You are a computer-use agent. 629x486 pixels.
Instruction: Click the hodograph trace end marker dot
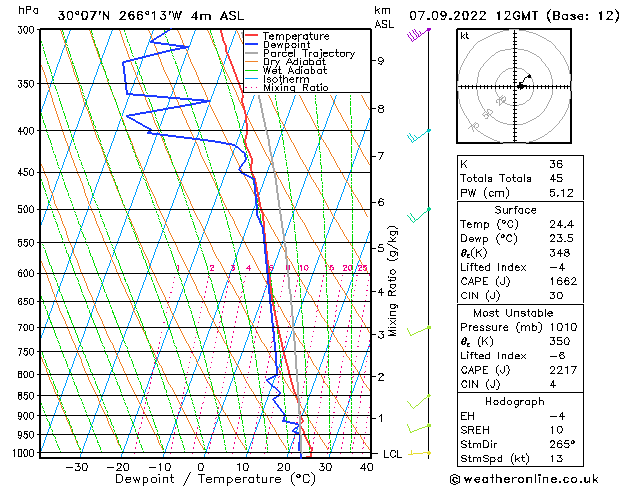[530, 76]
